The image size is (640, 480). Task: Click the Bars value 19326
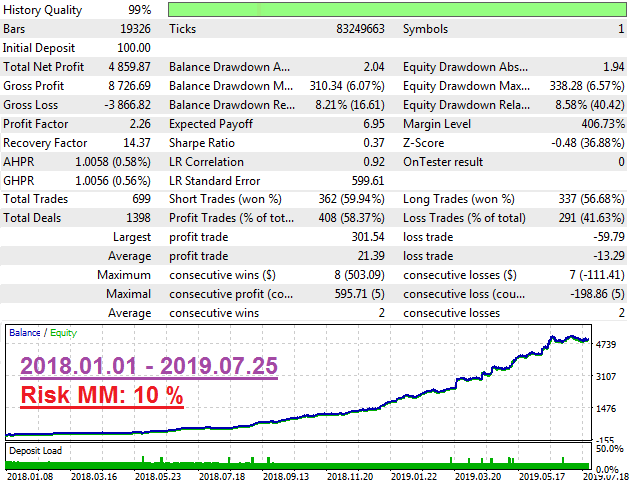[x=135, y=29]
